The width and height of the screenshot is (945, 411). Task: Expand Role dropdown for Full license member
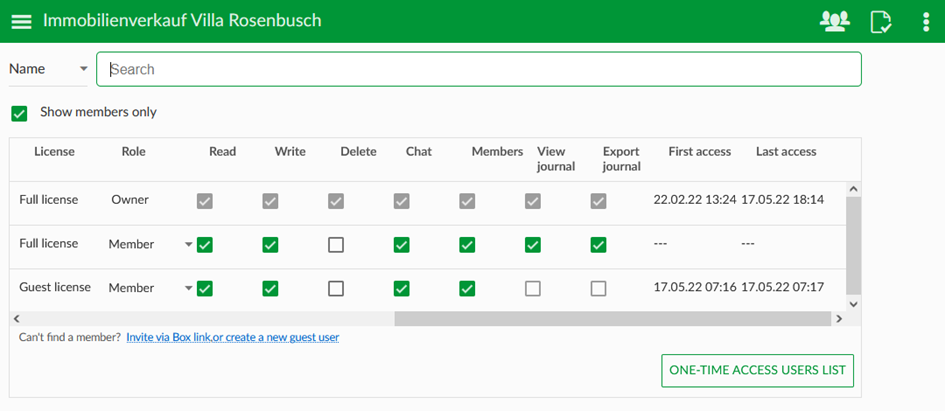pyautogui.click(x=189, y=244)
